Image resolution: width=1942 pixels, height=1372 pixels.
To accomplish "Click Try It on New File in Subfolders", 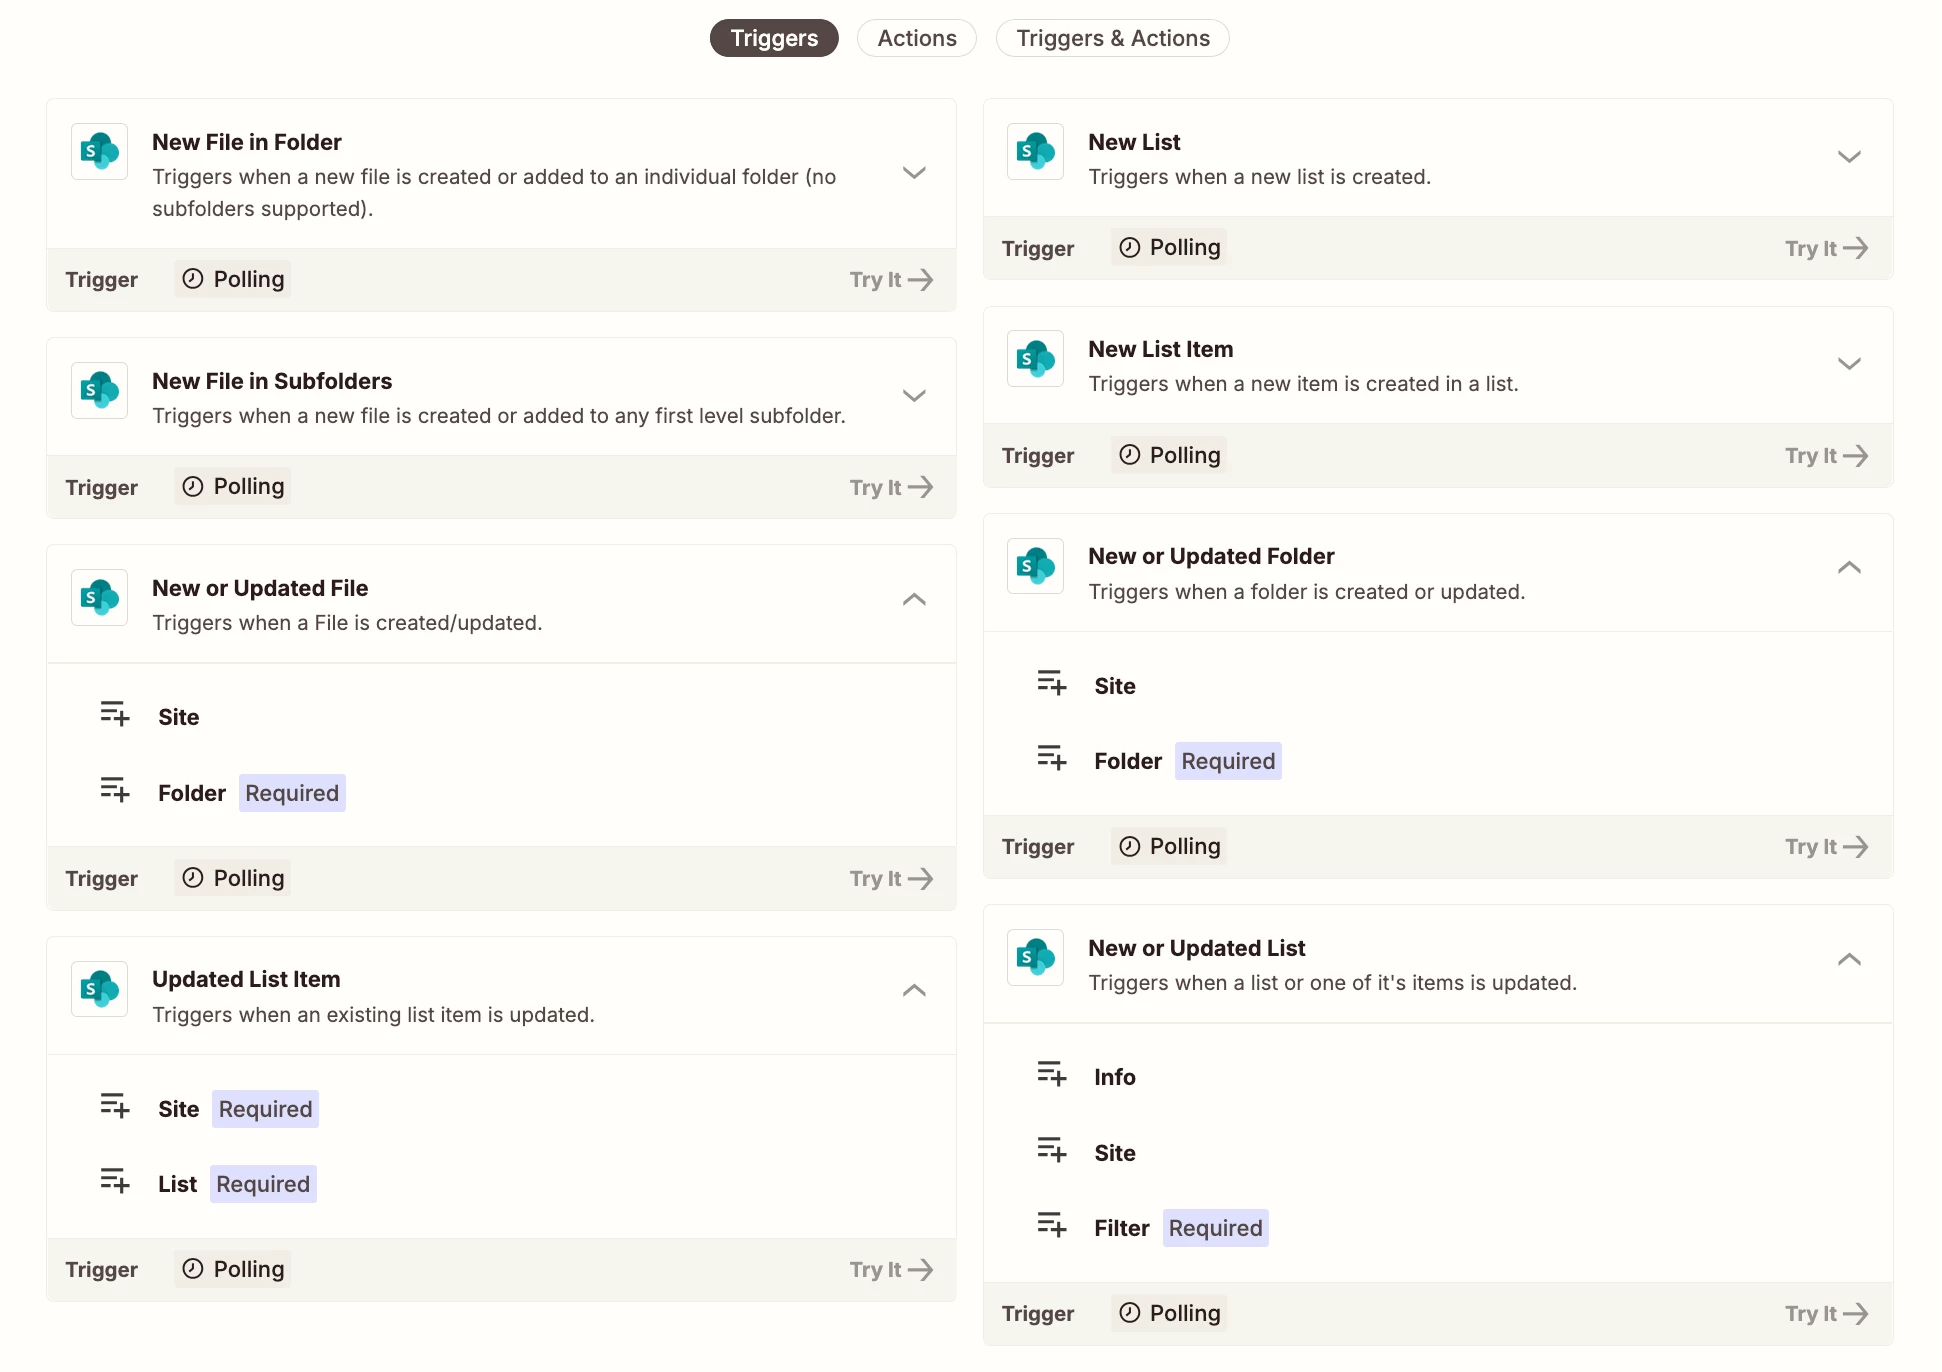I will coord(891,487).
